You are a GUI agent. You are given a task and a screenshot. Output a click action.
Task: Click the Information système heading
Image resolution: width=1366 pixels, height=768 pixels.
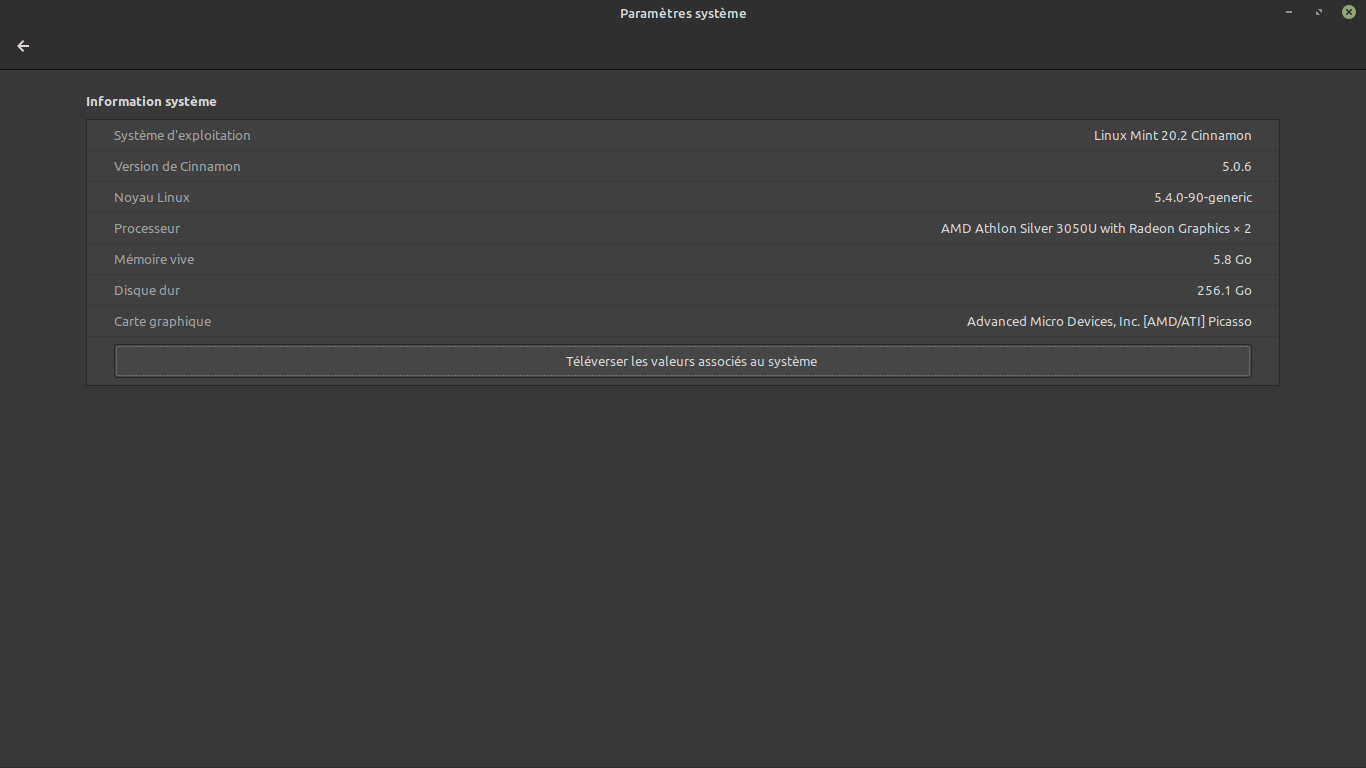(x=151, y=101)
